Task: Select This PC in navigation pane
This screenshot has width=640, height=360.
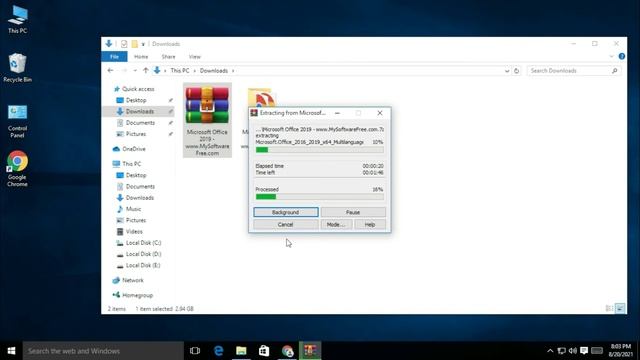Action: pyautogui.click(x=131, y=164)
